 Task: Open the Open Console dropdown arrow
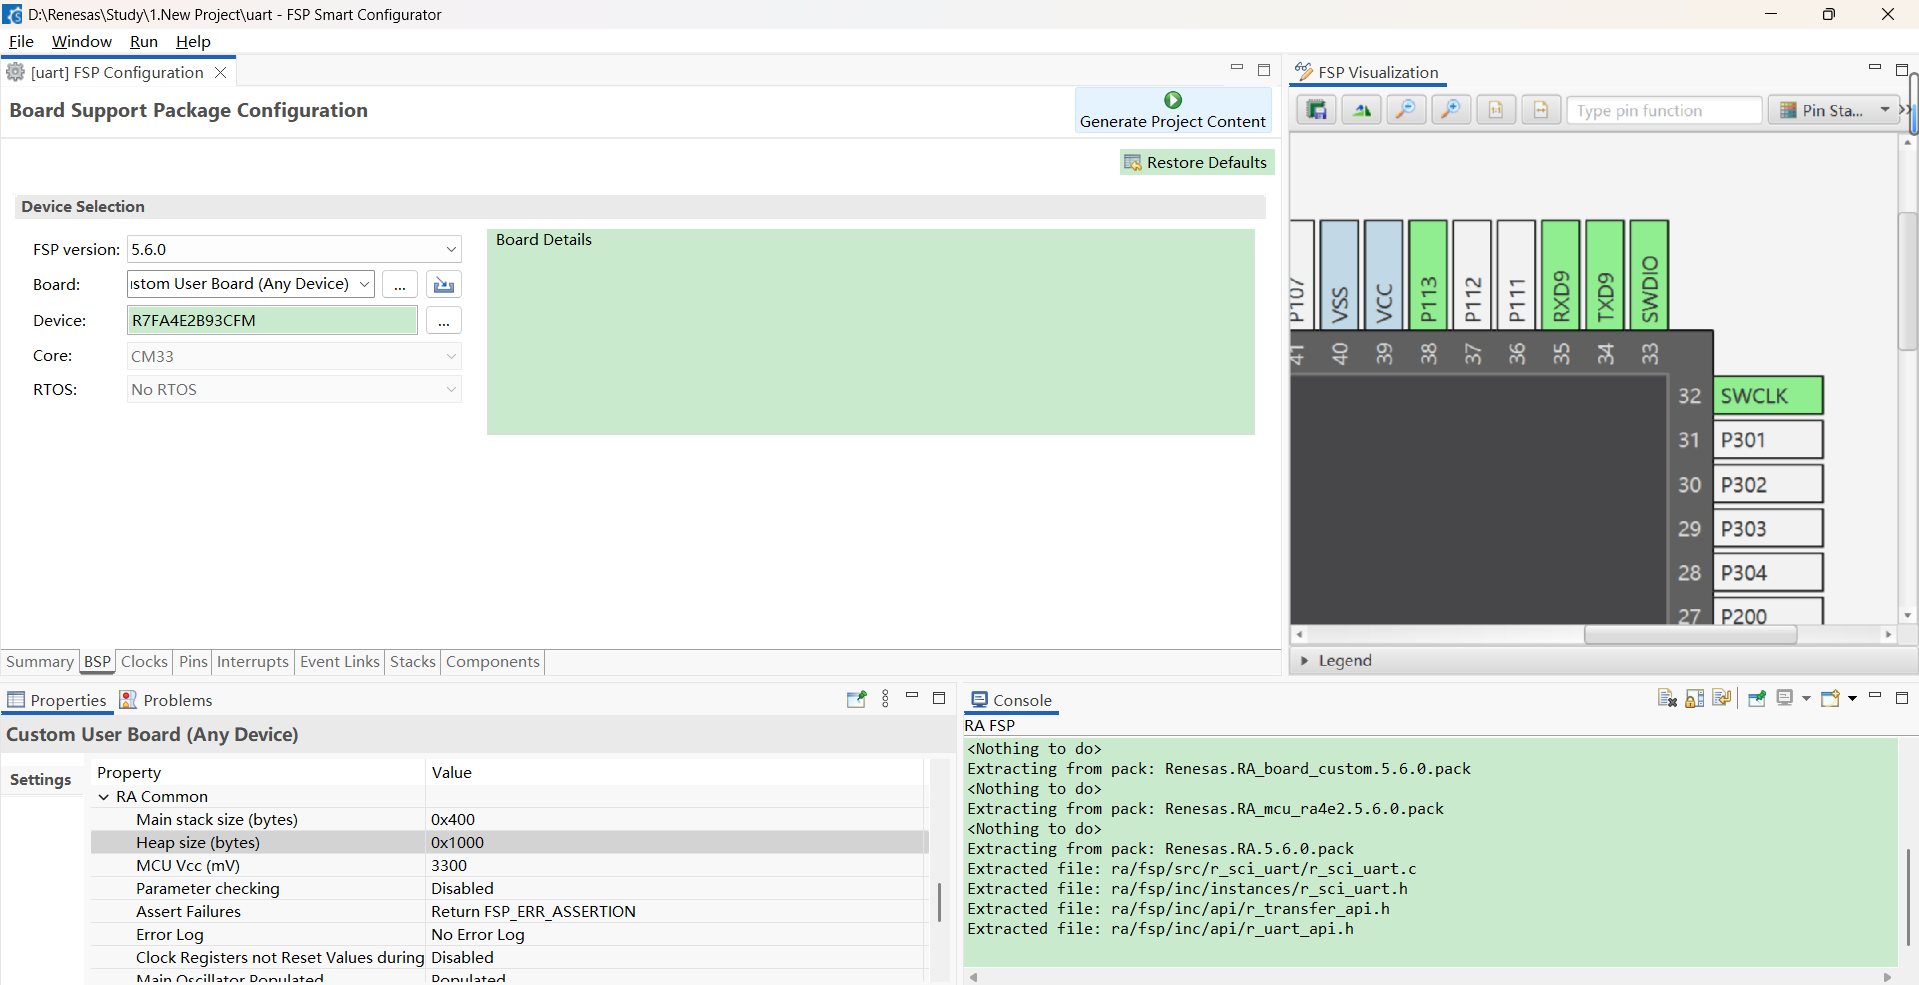coord(1852,699)
